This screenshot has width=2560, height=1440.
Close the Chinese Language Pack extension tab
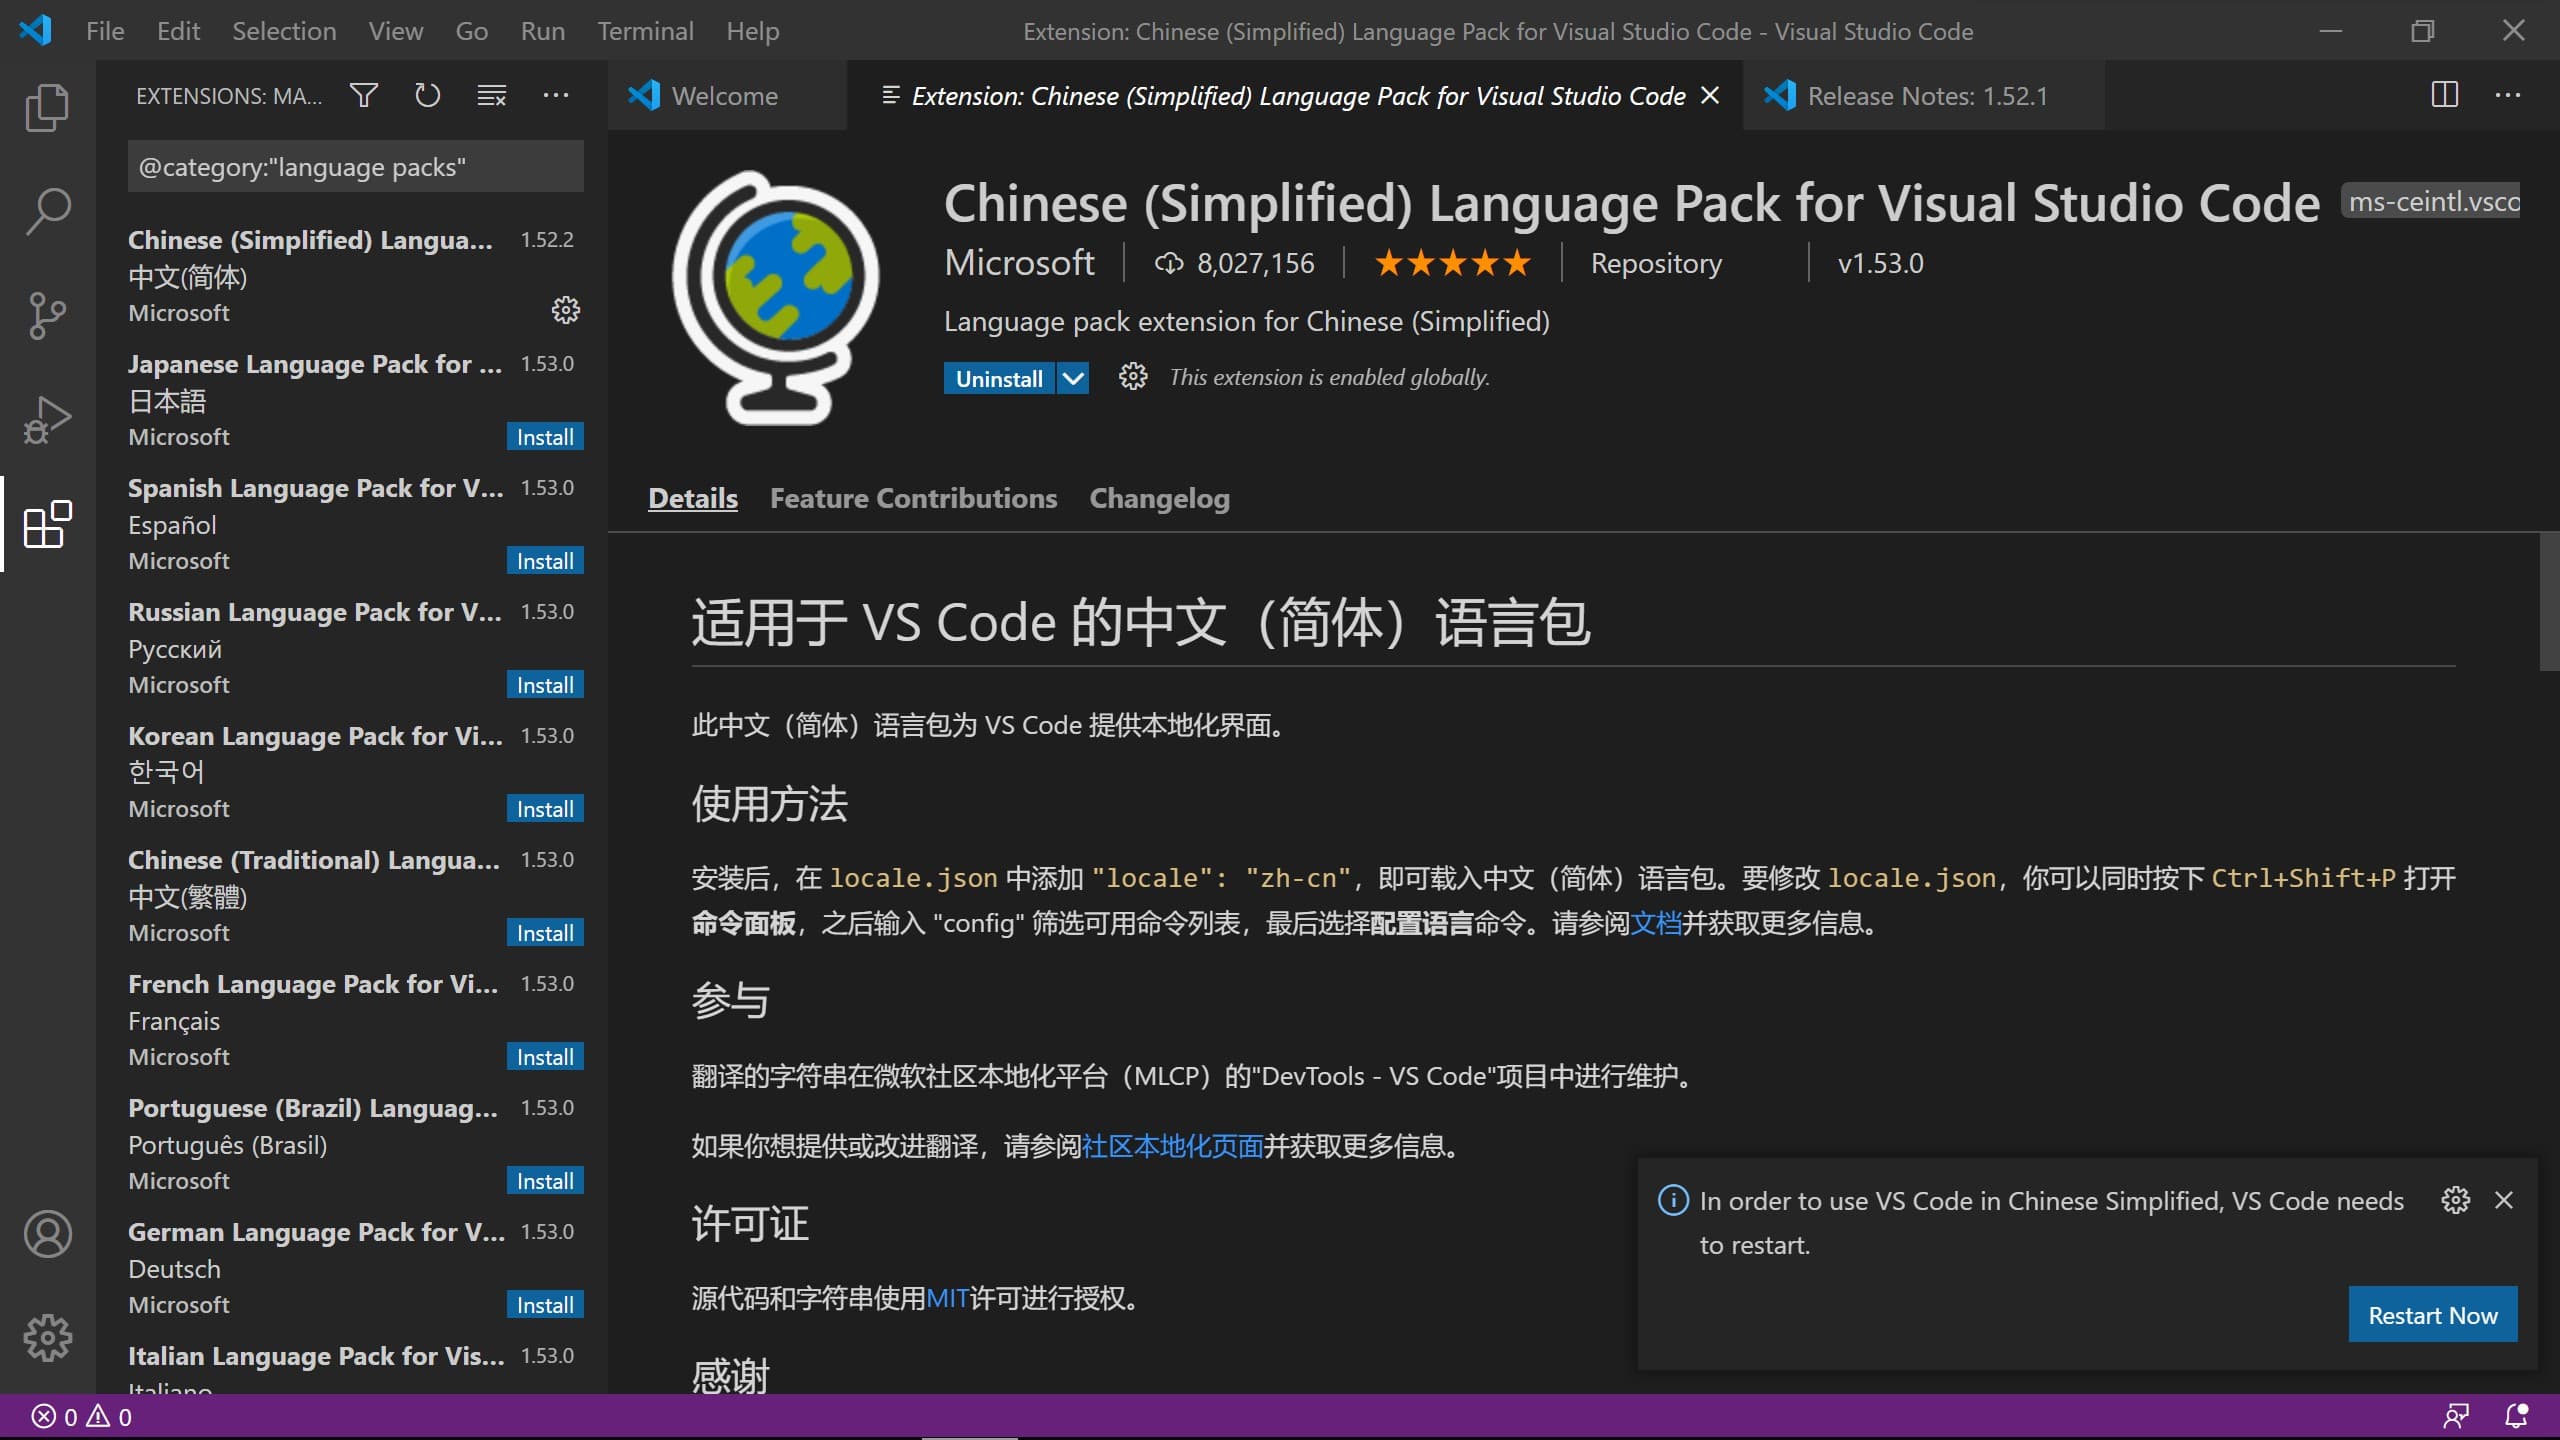[1711, 95]
